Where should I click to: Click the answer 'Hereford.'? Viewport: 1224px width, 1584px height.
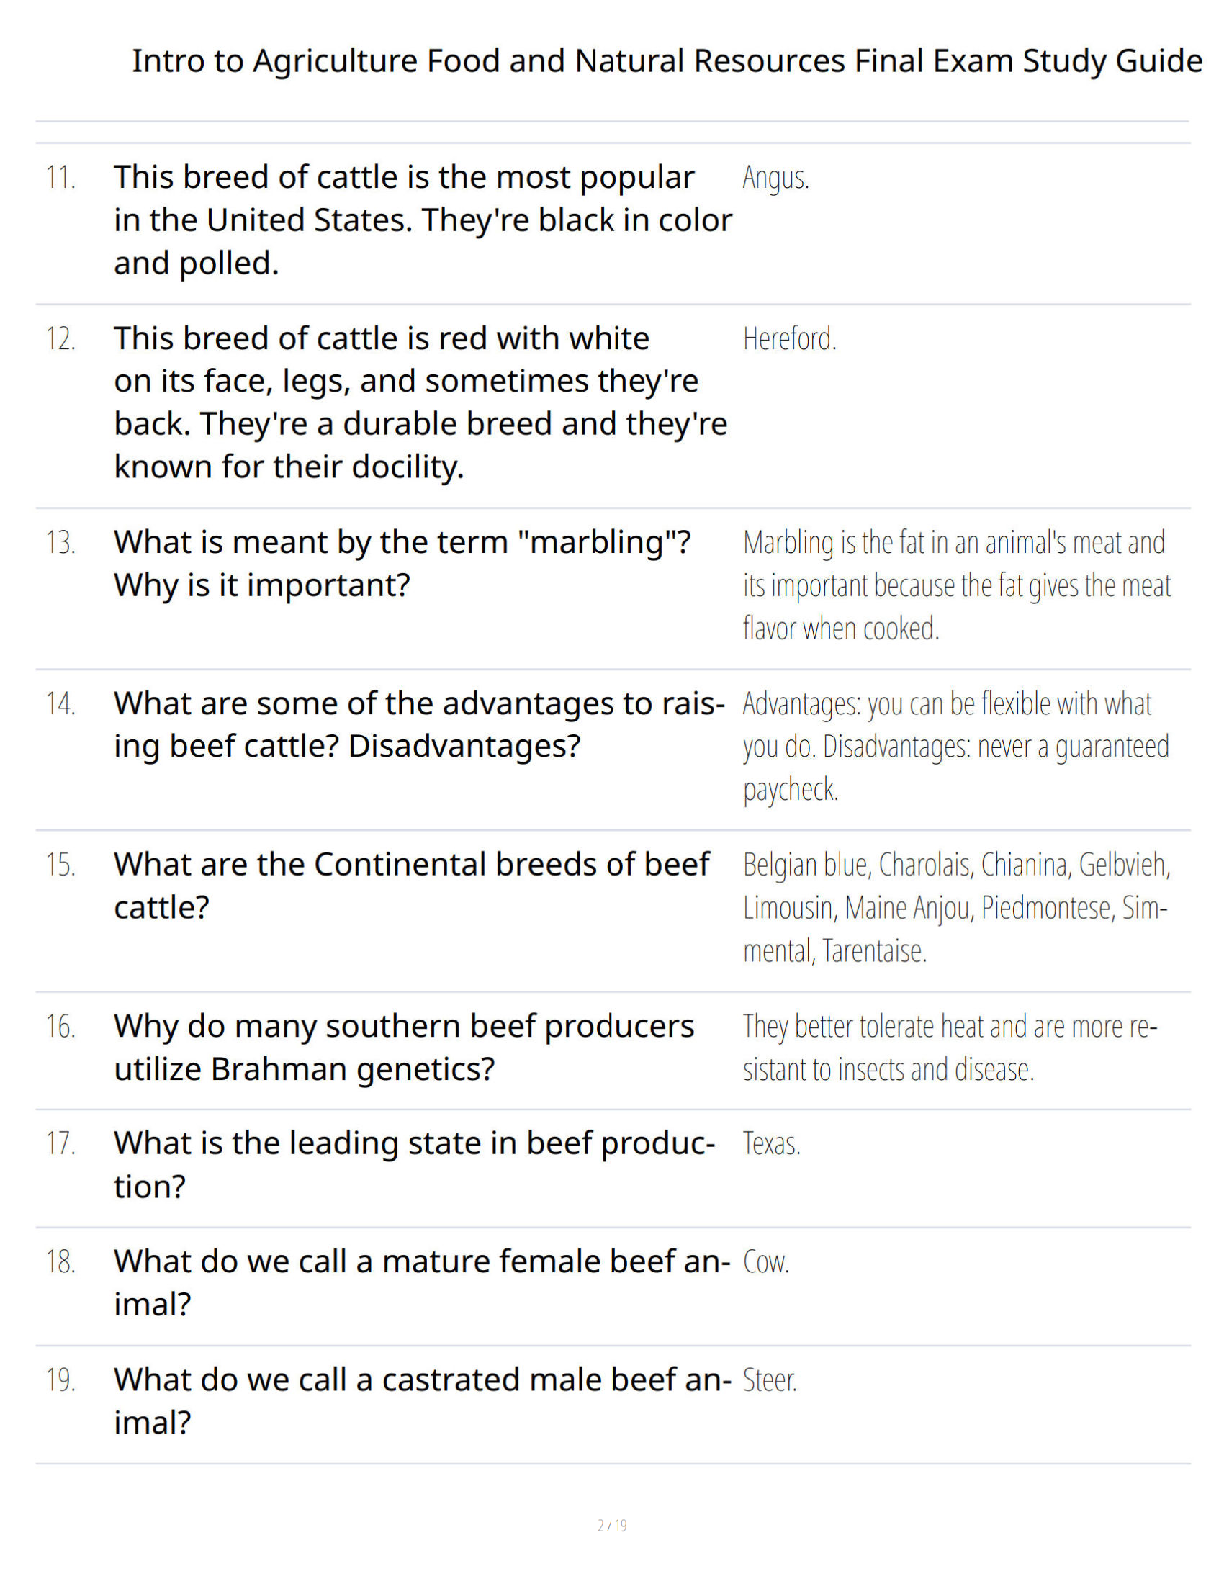[x=789, y=339]
